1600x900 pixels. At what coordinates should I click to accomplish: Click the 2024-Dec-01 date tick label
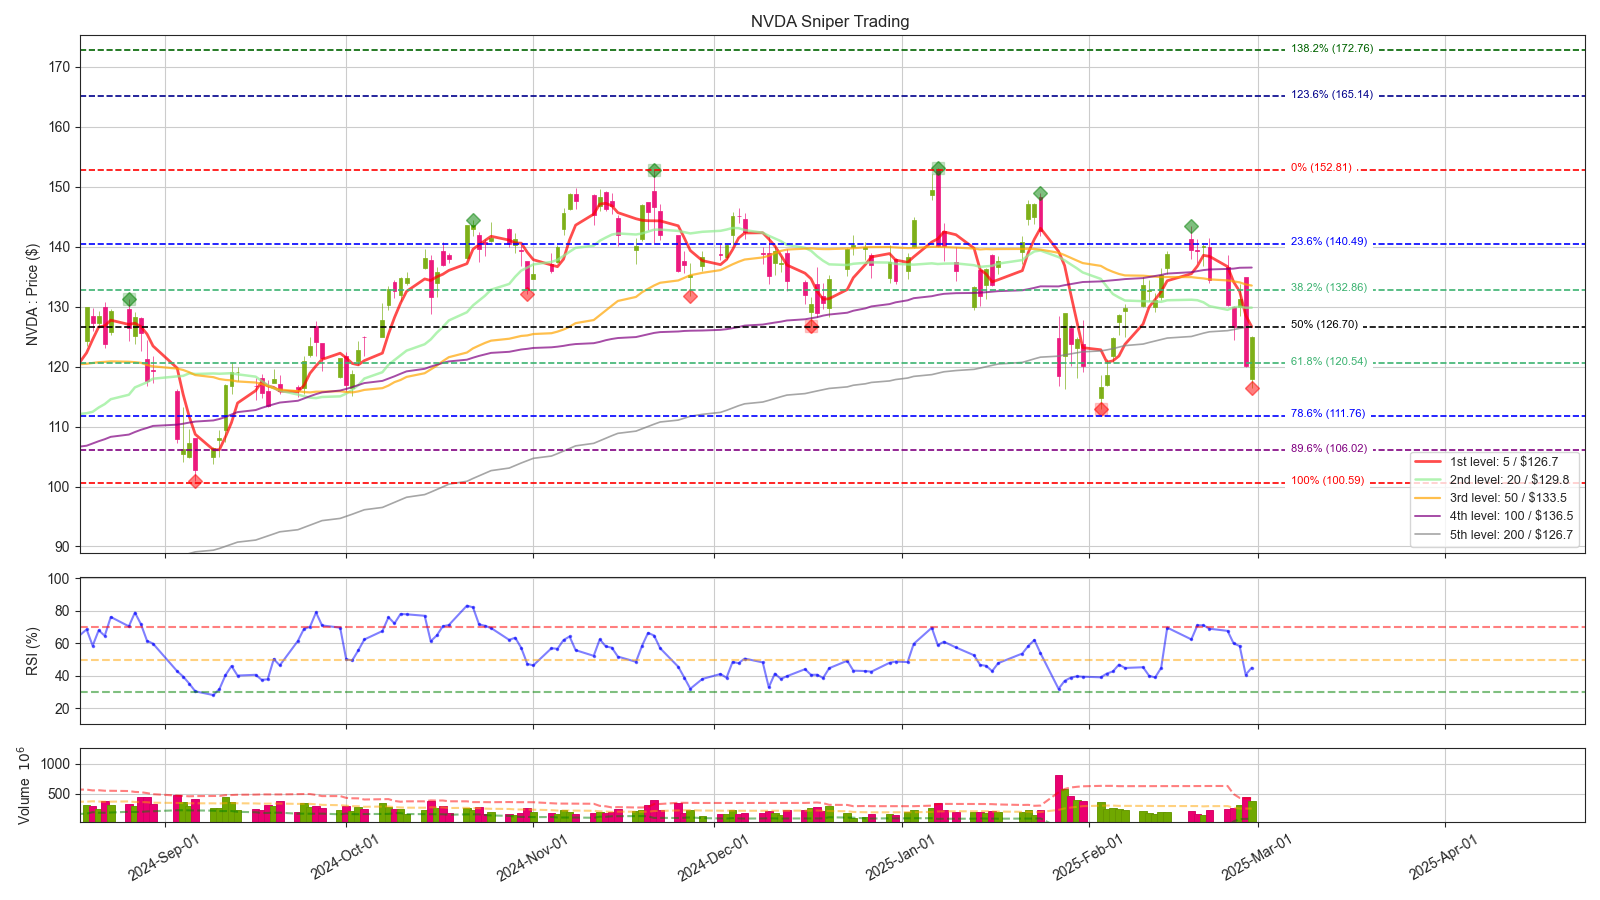click(713, 858)
